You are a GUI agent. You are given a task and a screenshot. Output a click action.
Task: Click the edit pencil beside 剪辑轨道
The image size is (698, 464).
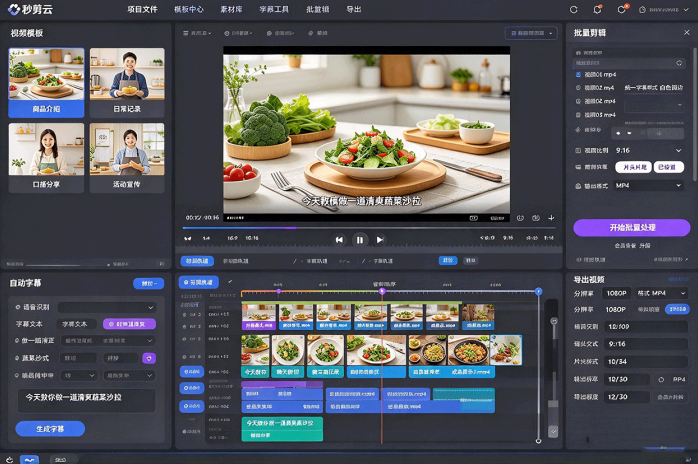[230, 282]
